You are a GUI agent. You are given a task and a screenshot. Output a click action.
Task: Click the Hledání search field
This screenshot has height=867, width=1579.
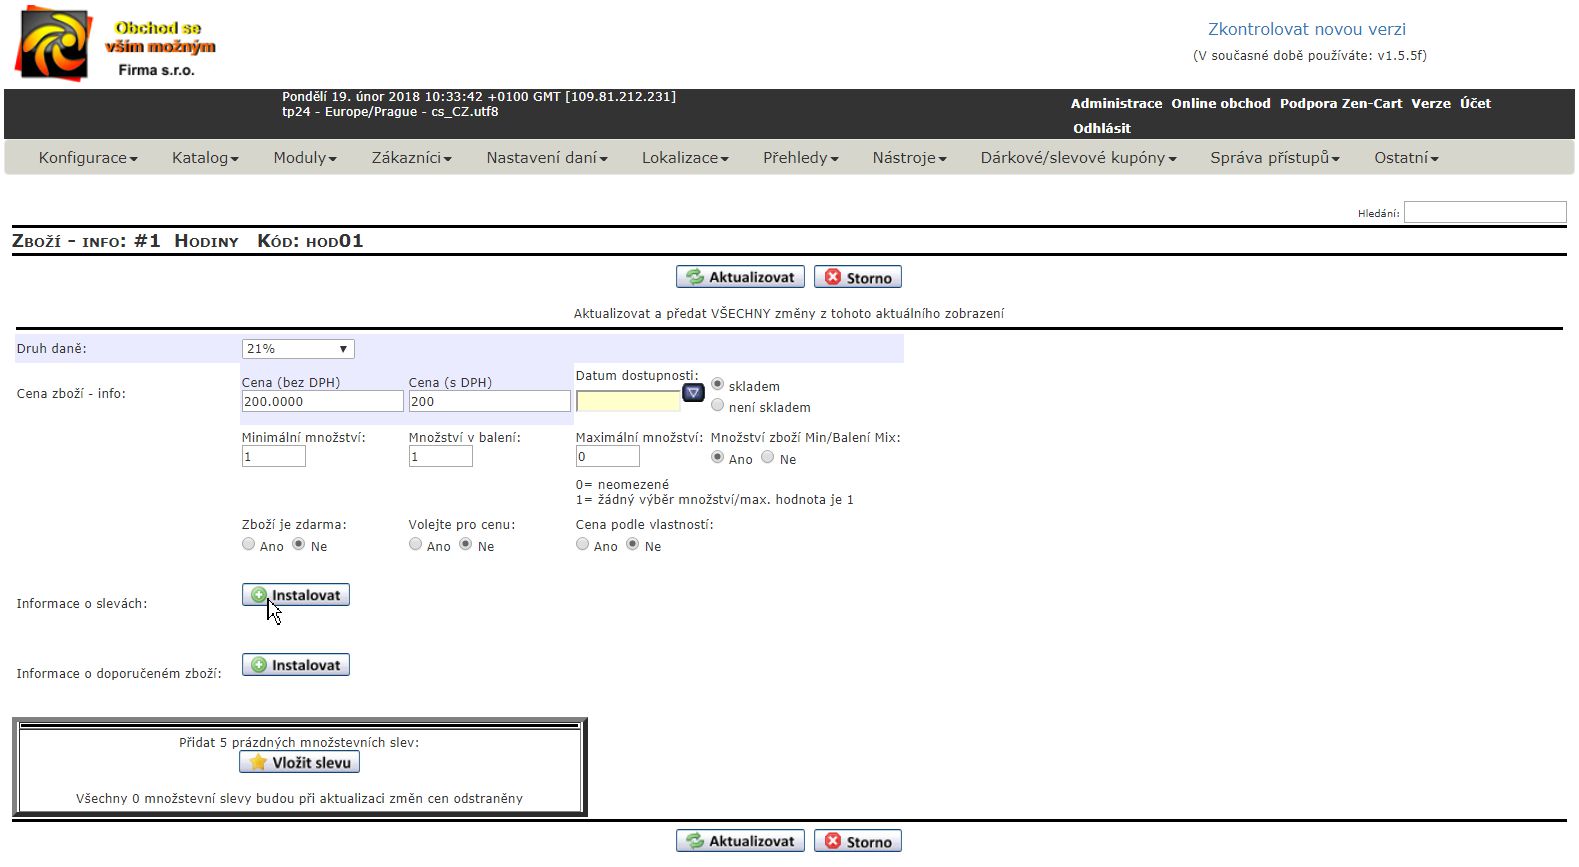1484,212
